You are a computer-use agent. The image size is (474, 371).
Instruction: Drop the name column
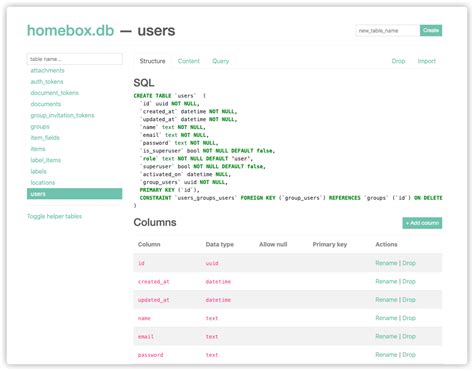point(409,318)
